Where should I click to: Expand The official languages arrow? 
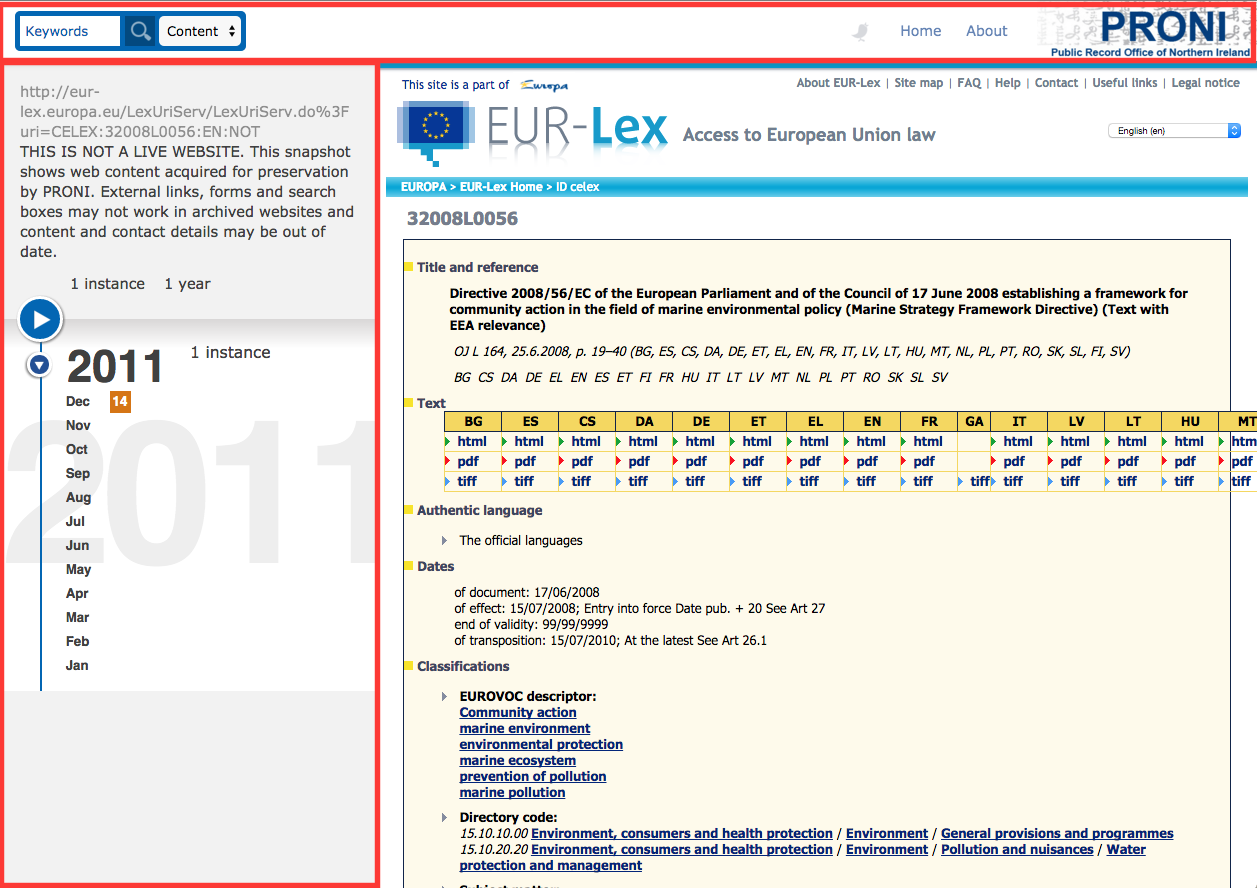(445, 540)
